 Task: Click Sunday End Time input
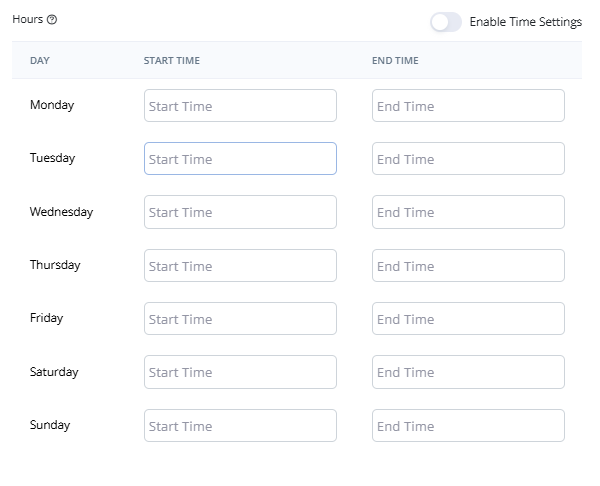[468, 426]
